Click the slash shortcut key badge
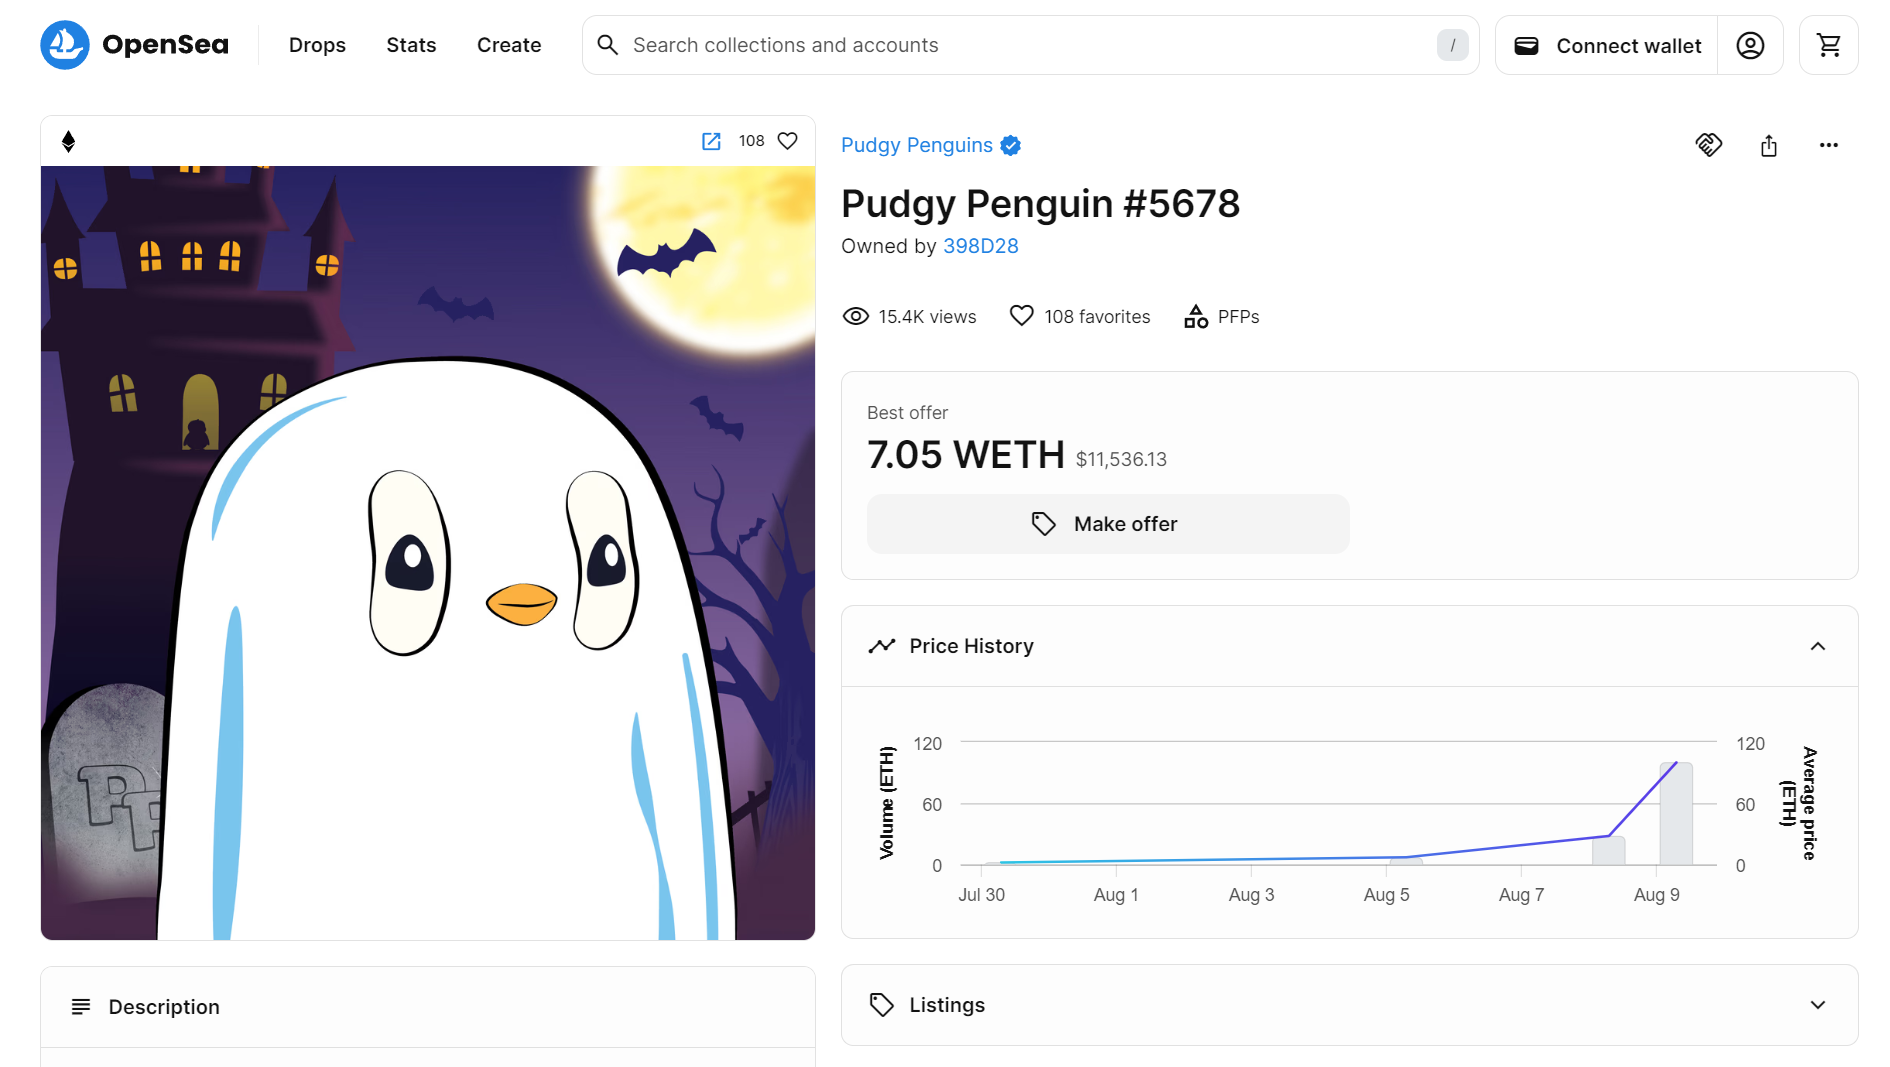Screen dimensions: 1890x1067 (x=1452, y=45)
